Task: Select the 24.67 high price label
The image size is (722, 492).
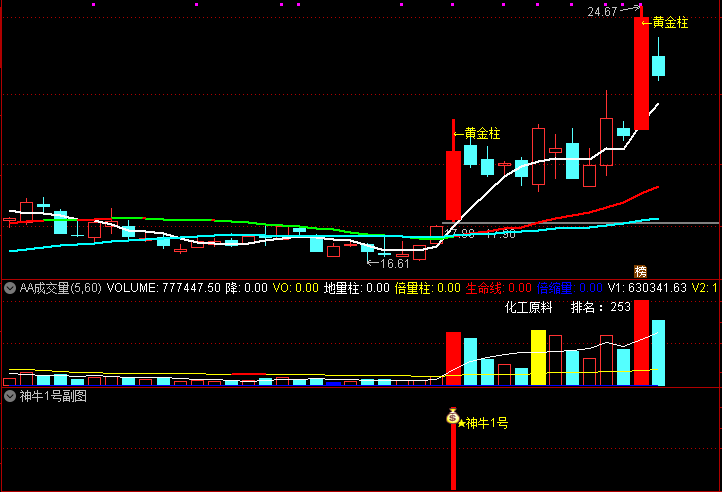Action: click(x=602, y=12)
